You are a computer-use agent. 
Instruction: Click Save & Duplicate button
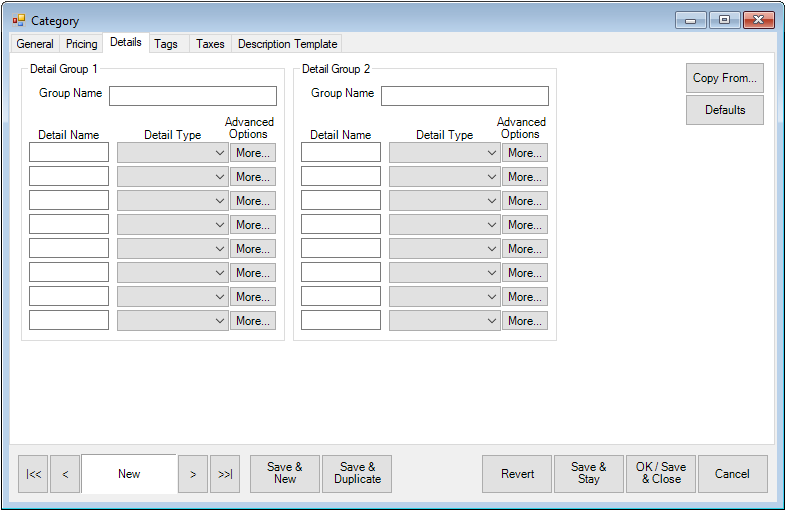357,474
